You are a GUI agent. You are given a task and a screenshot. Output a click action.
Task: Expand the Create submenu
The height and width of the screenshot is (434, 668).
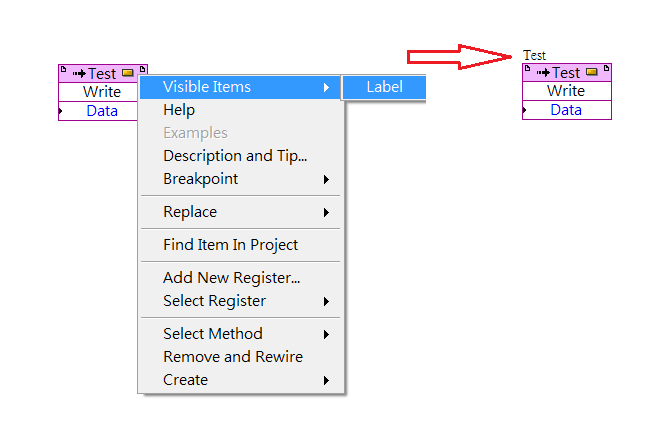[240, 380]
